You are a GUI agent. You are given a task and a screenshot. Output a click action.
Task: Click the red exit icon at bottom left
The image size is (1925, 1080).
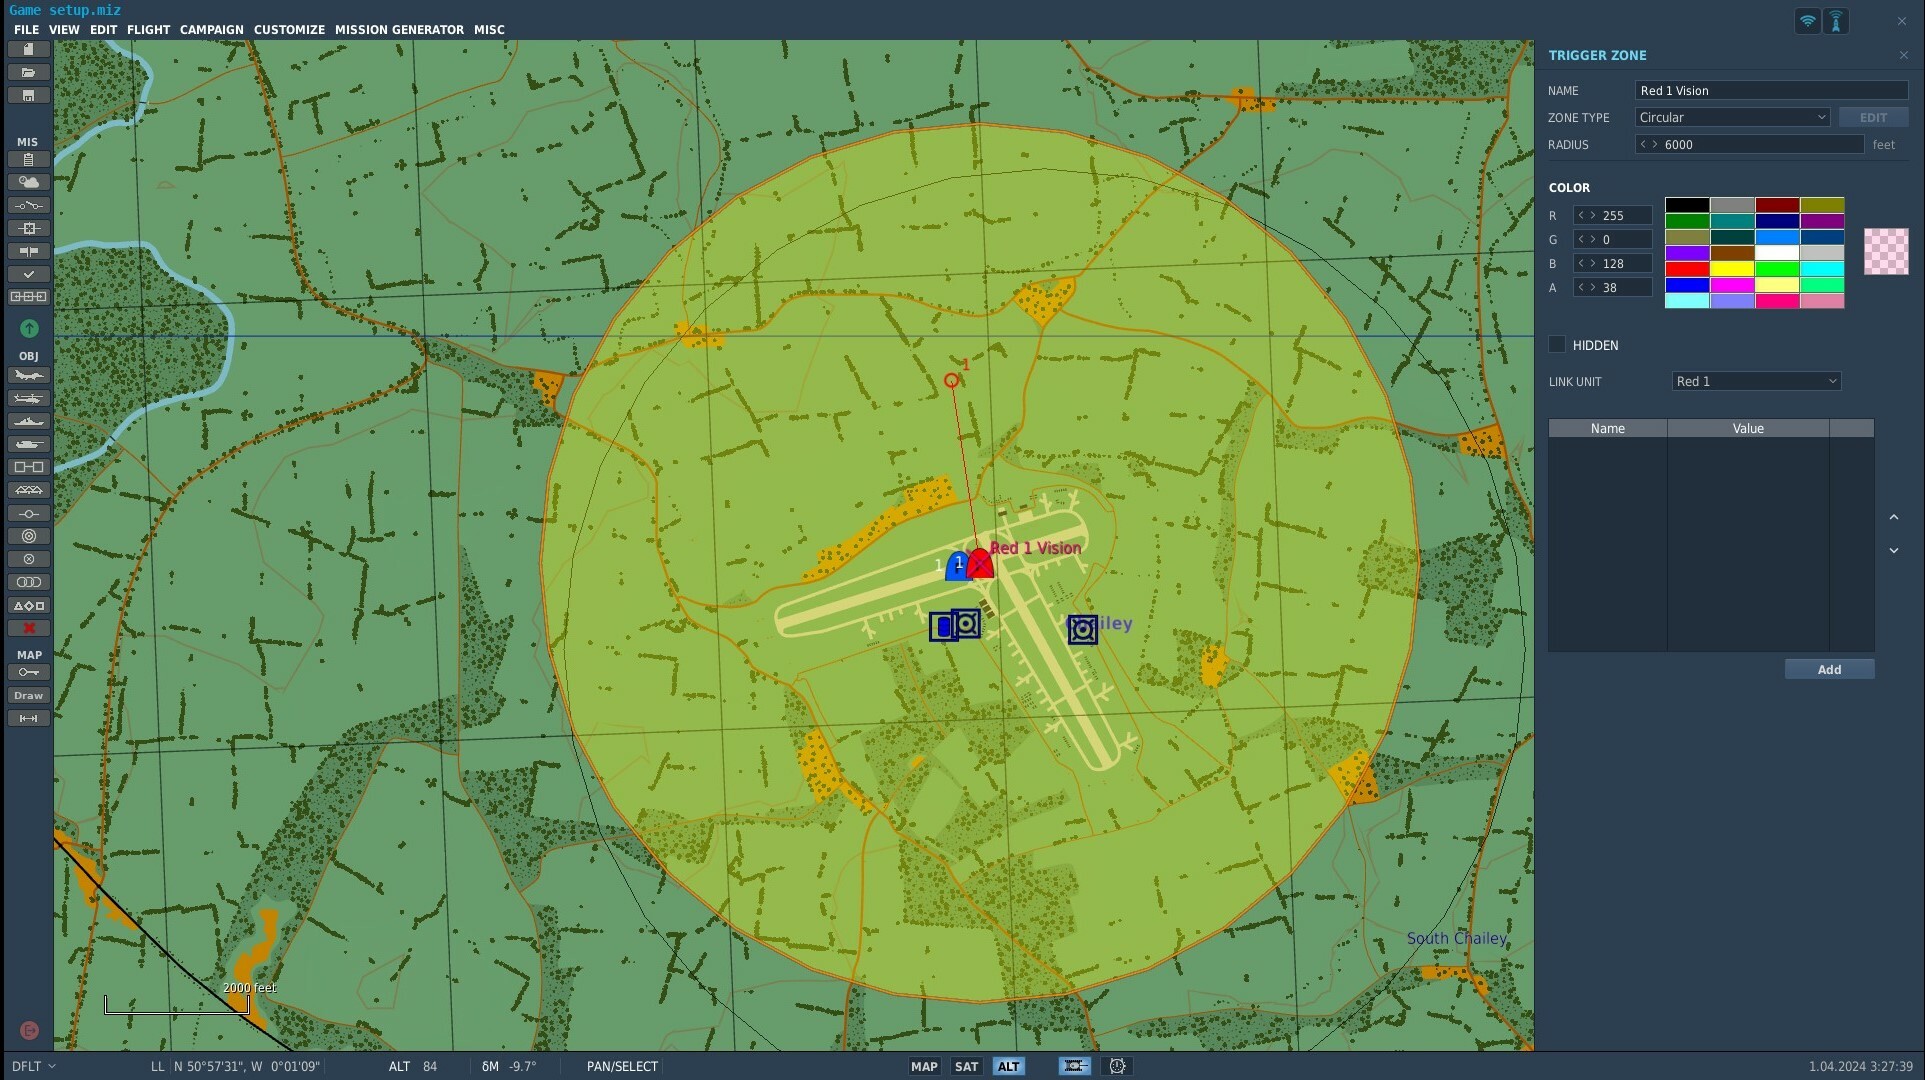click(x=29, y=1030)
